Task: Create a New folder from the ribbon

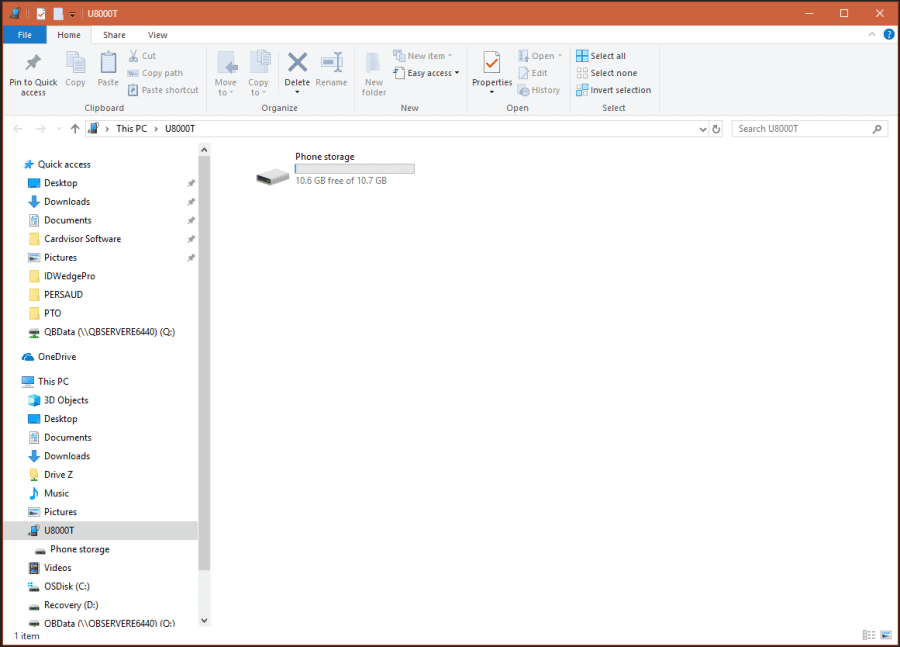Action: [x=372, y=68]
